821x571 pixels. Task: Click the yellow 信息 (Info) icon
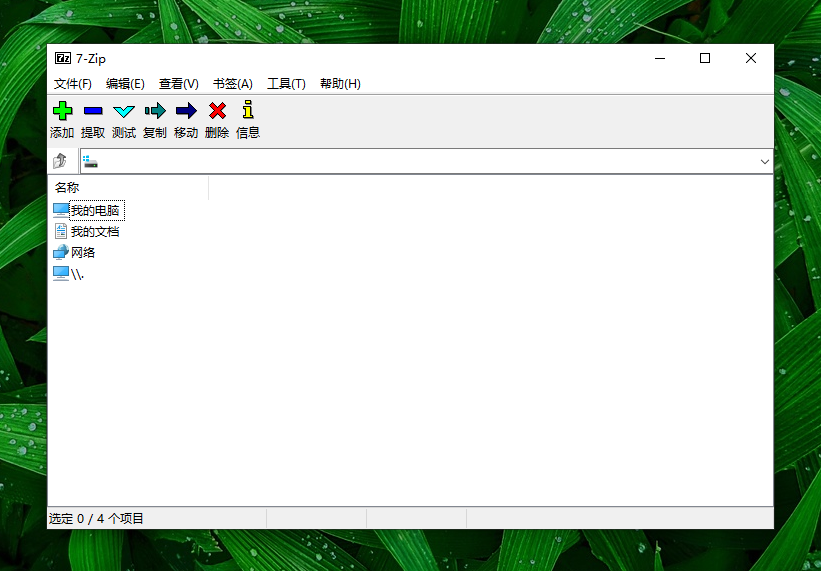pyautogui.click(x=248, y=109)
